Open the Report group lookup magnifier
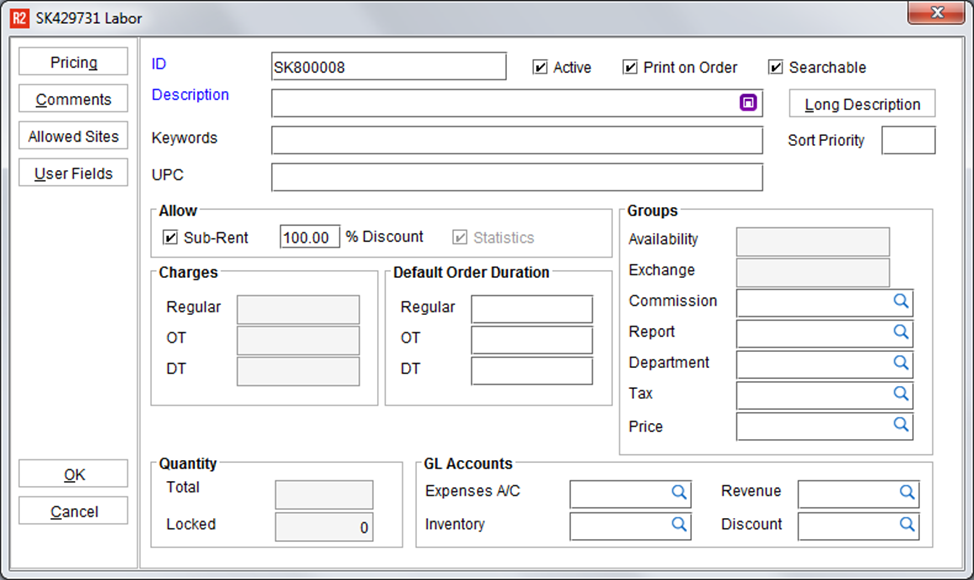 (901, 332)
